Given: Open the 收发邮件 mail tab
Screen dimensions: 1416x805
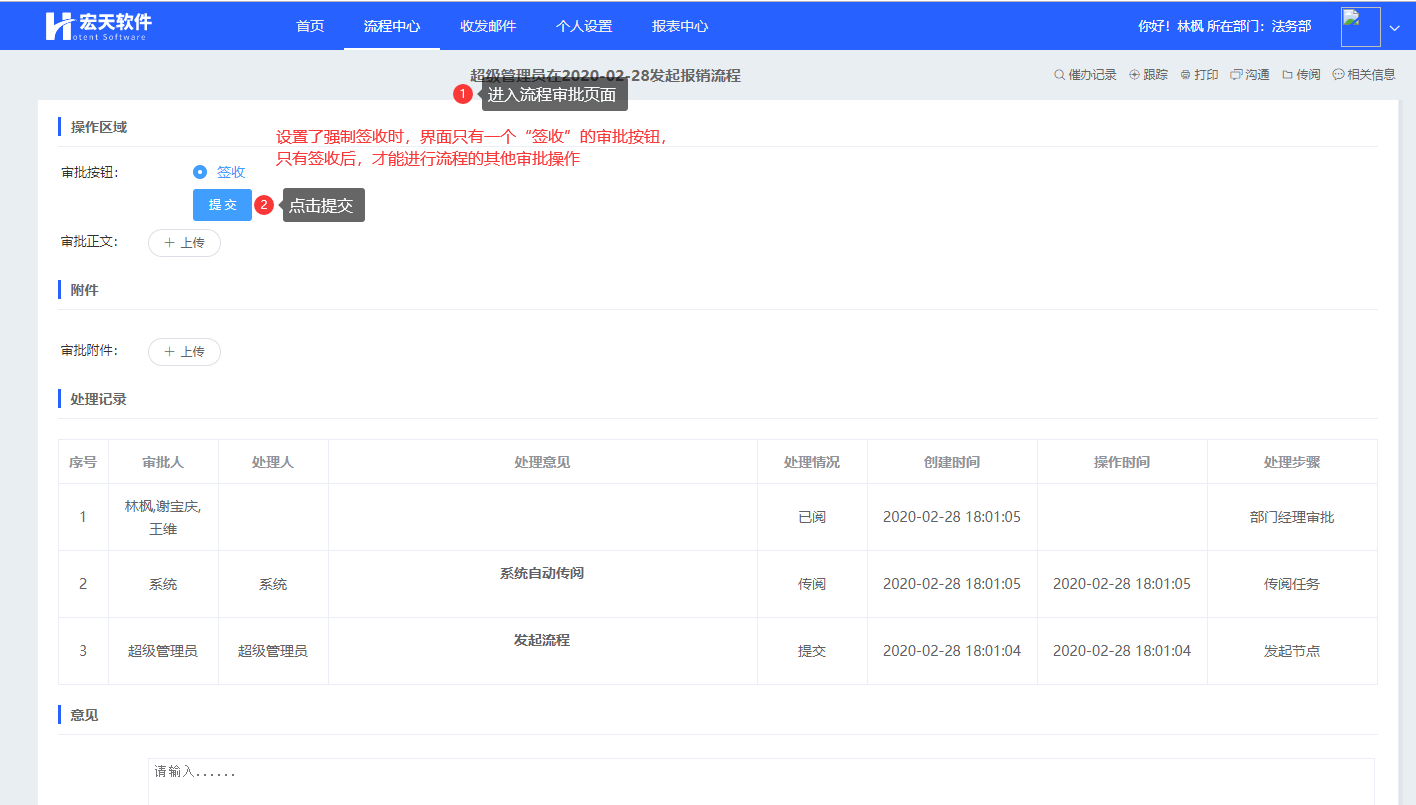Looking at the screenshot, I should [x=488, y=26].
